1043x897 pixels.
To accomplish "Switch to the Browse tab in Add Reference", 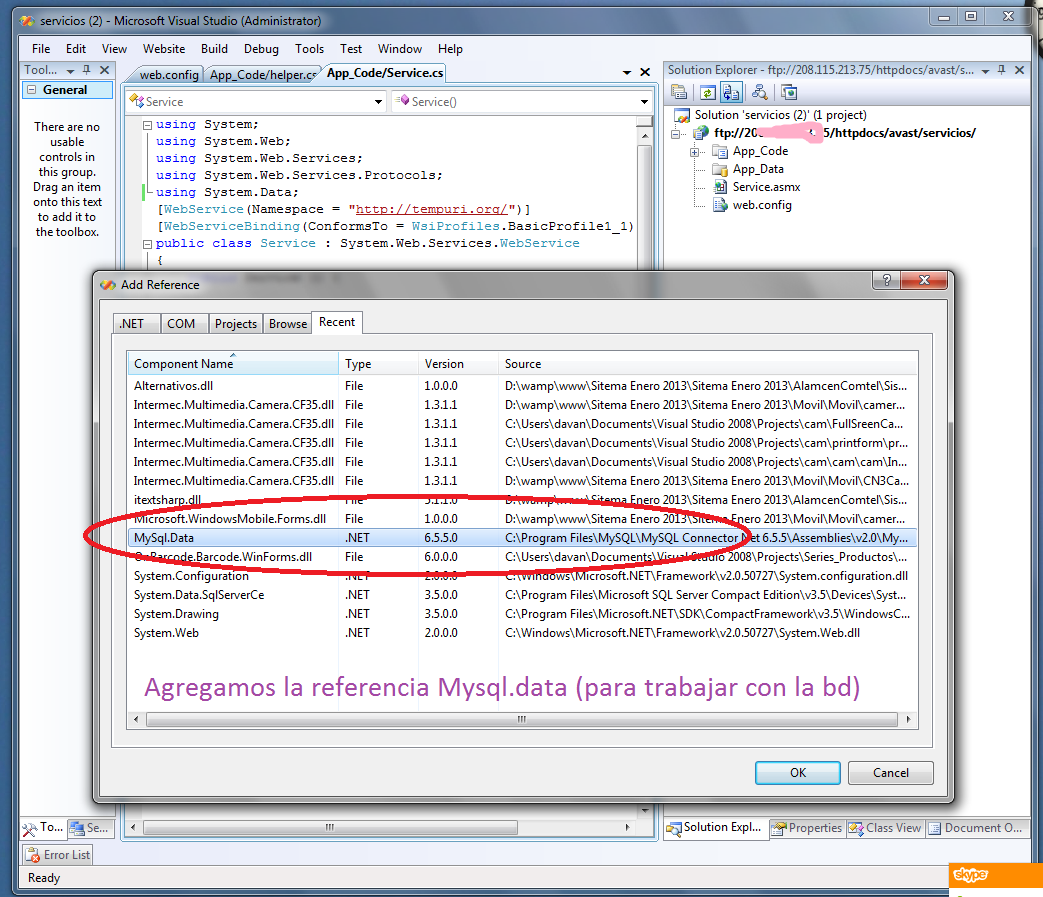I will point(287,322).
